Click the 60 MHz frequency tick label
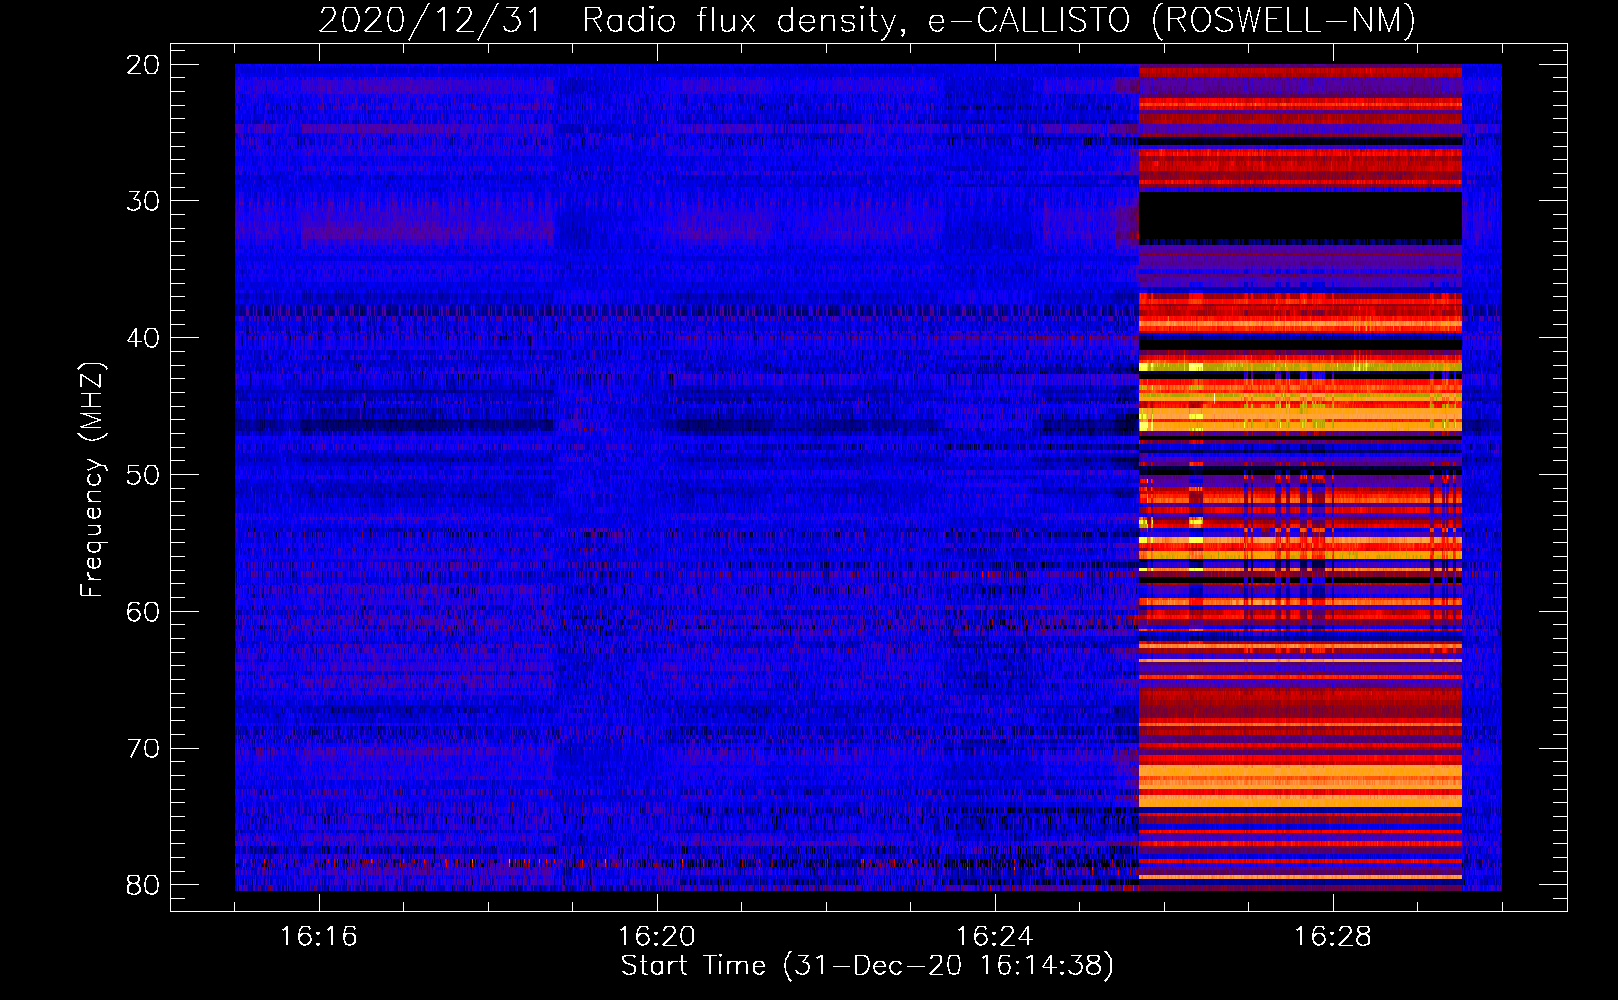The width and height of the screenshot is (1618, 1000). 143,612
